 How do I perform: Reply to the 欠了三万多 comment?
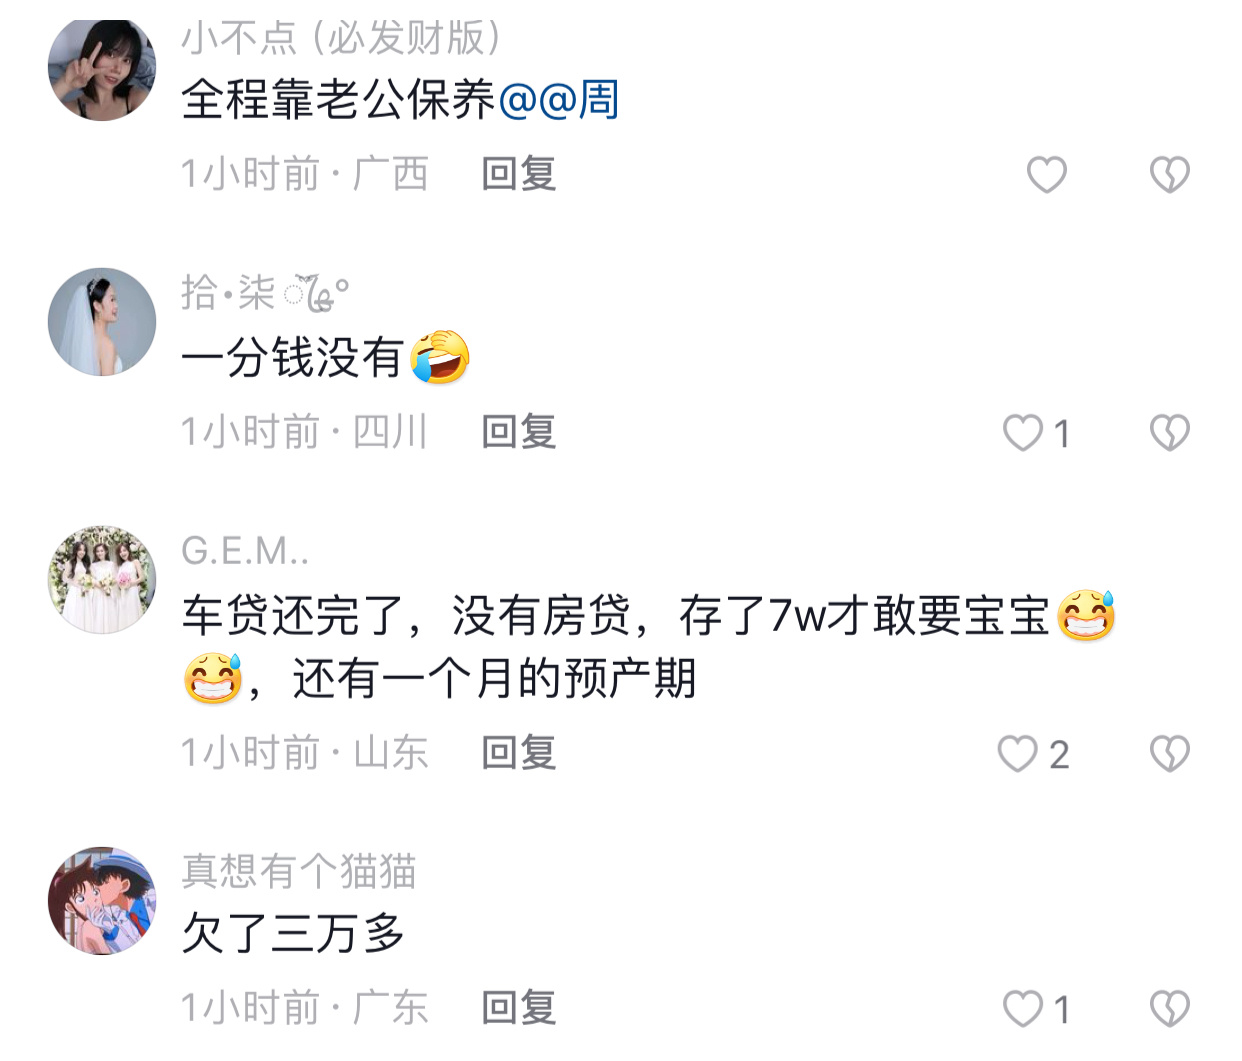[x=518, y=1008]
